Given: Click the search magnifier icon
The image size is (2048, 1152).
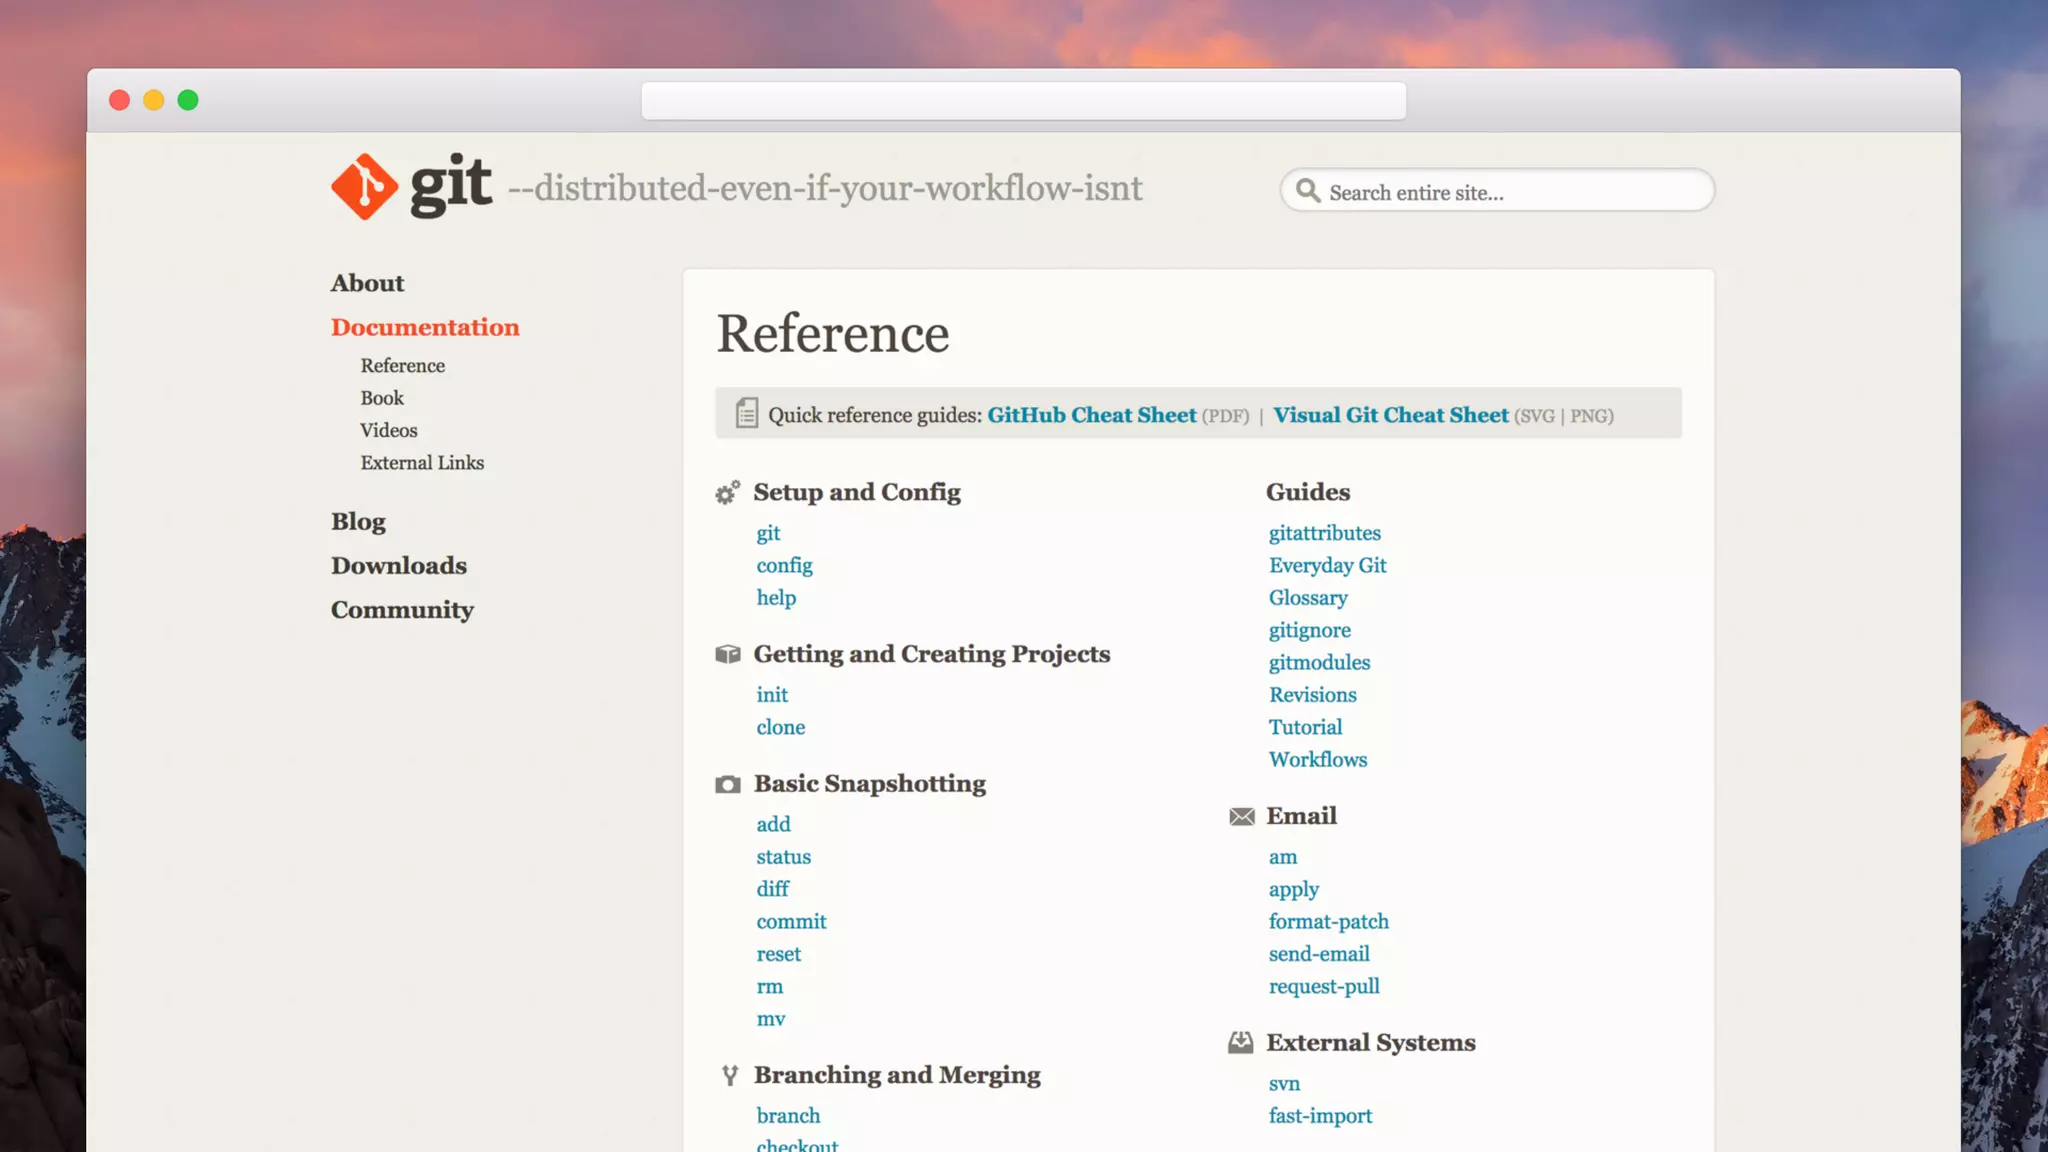Looking at the screenshot, I should click(1307, 190).
